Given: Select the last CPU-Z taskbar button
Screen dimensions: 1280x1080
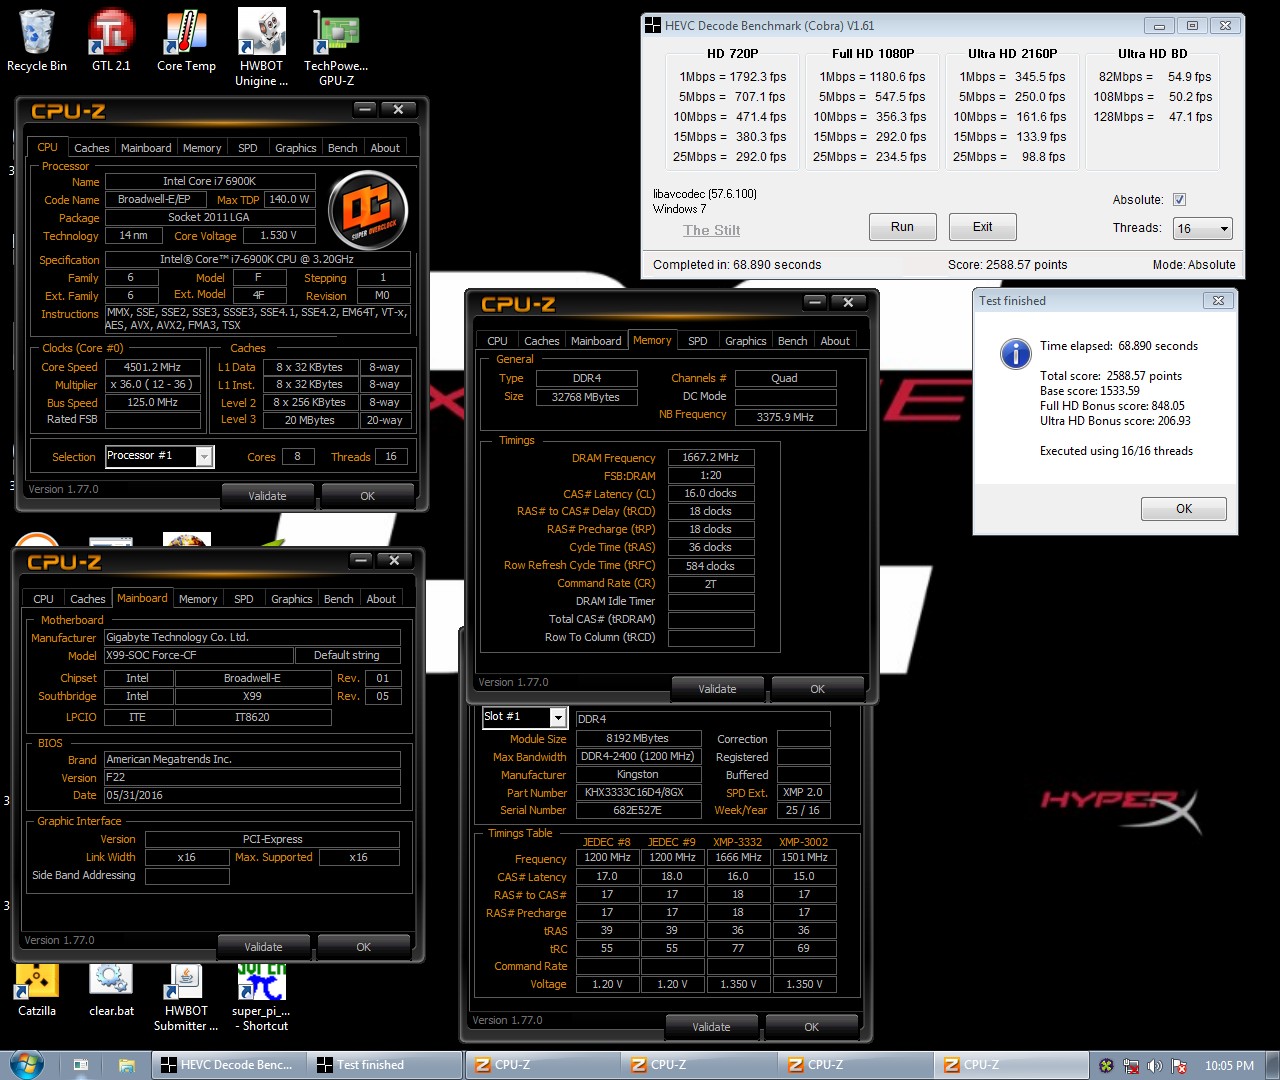Looking at the screenshot, I should click(1011, 1065).
